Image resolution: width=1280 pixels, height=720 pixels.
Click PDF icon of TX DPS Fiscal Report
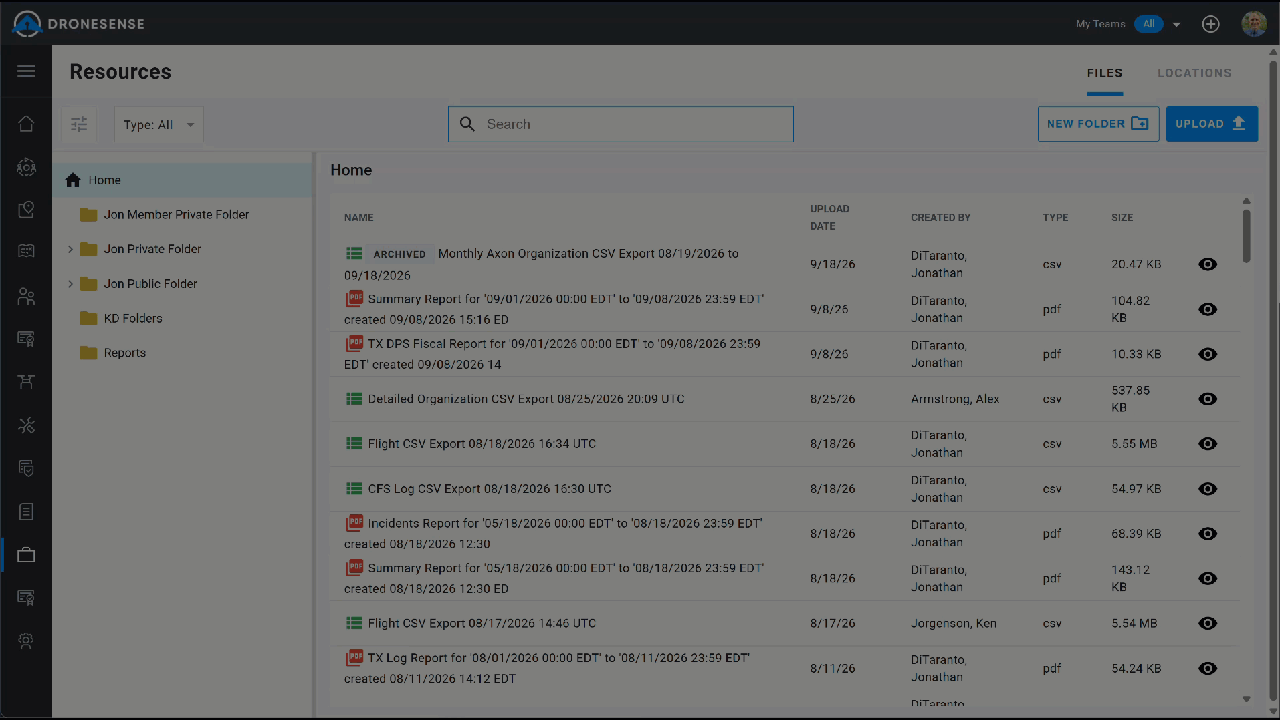[354, 343]
